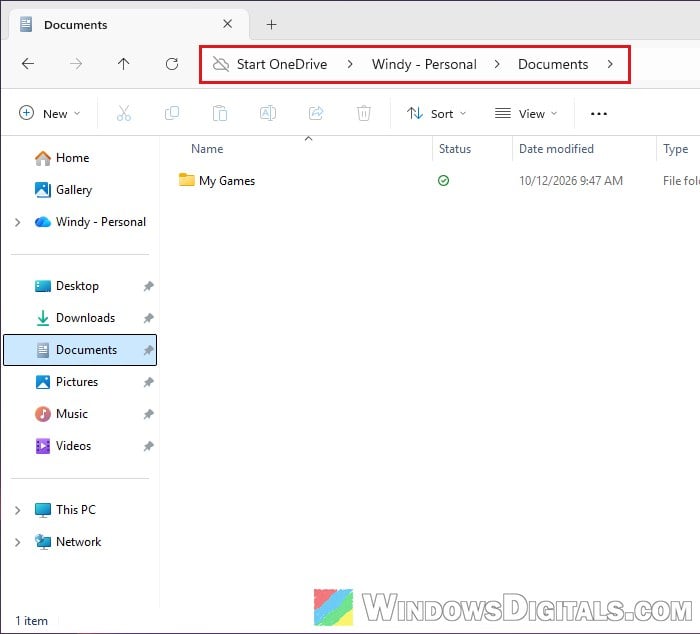
Task: Expand the chevron after Documents in path
Action: [x=610, y=64]
